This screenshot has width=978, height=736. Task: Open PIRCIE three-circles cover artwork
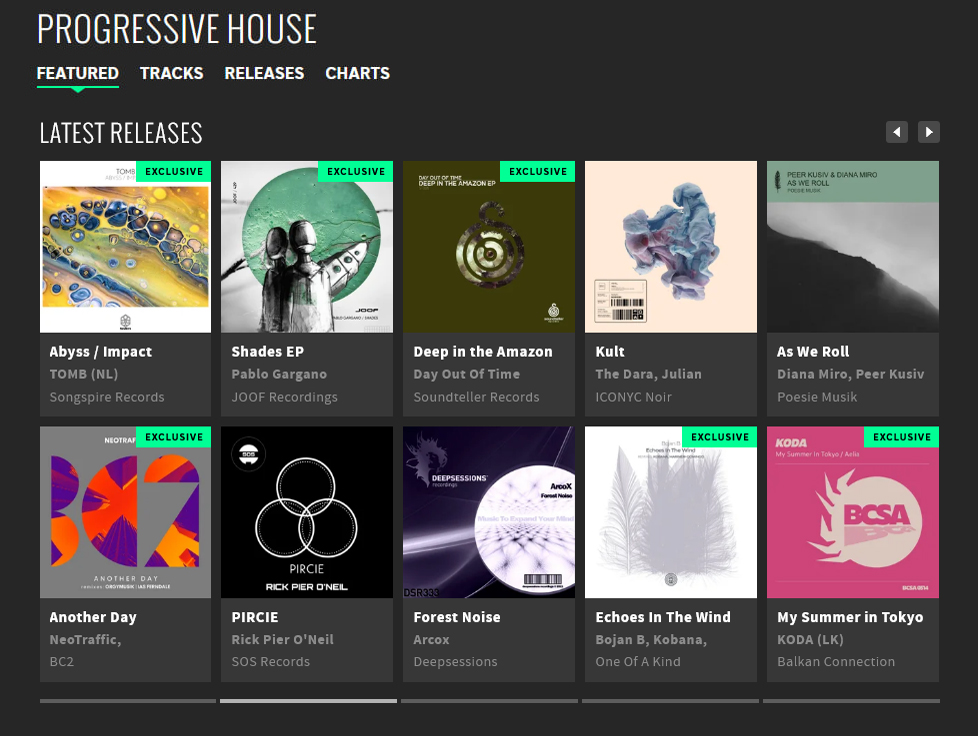307,512
